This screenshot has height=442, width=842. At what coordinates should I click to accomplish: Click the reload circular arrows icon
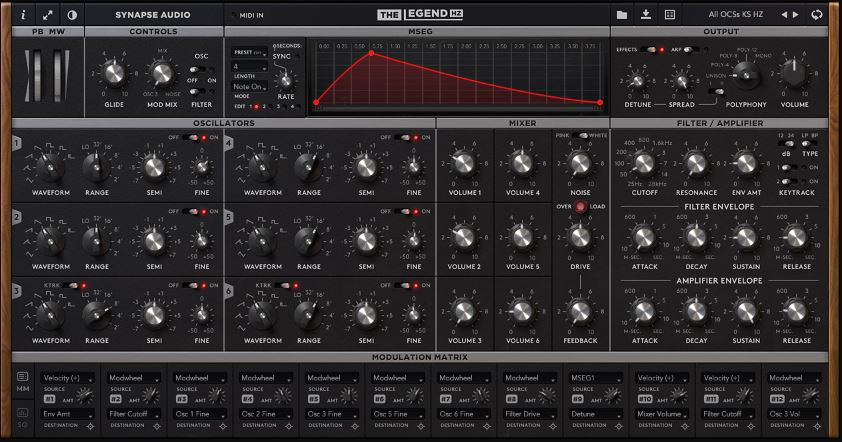point(817,15)
